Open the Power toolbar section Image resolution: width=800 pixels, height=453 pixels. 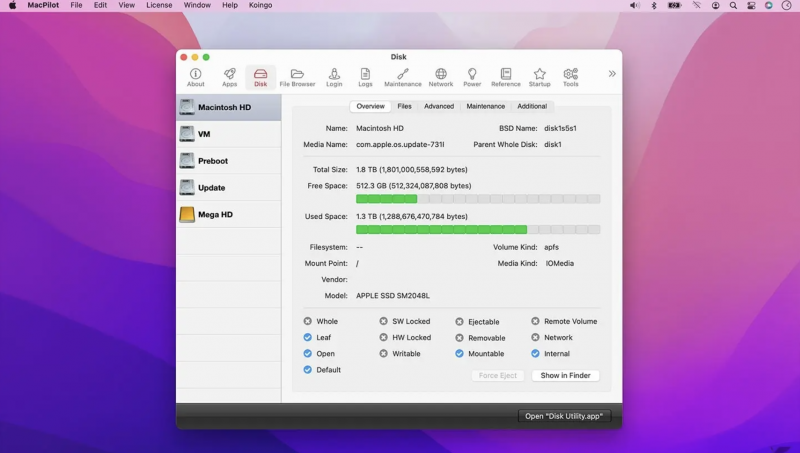click(472, 78)
